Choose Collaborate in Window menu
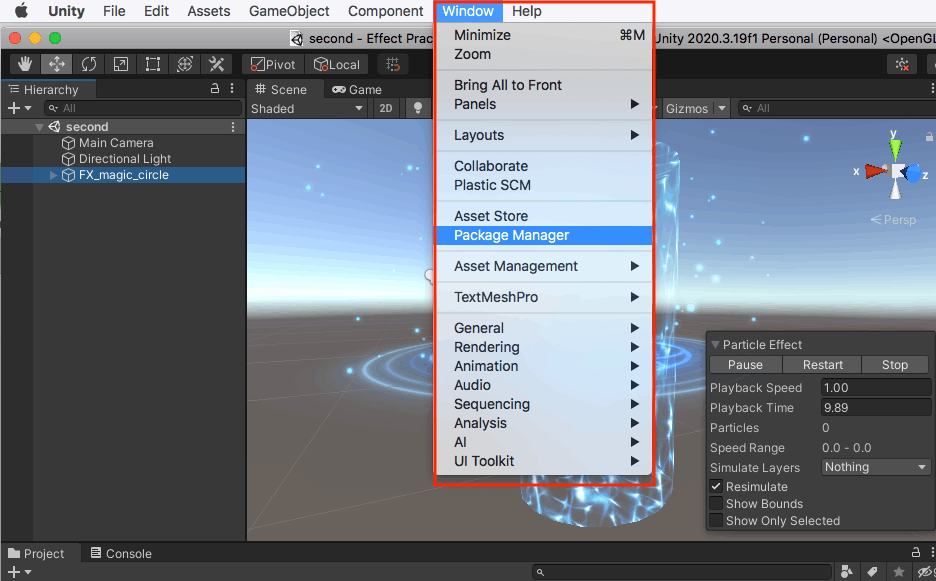Viewport: 936px width, 581px height. (x=544, y=166)
